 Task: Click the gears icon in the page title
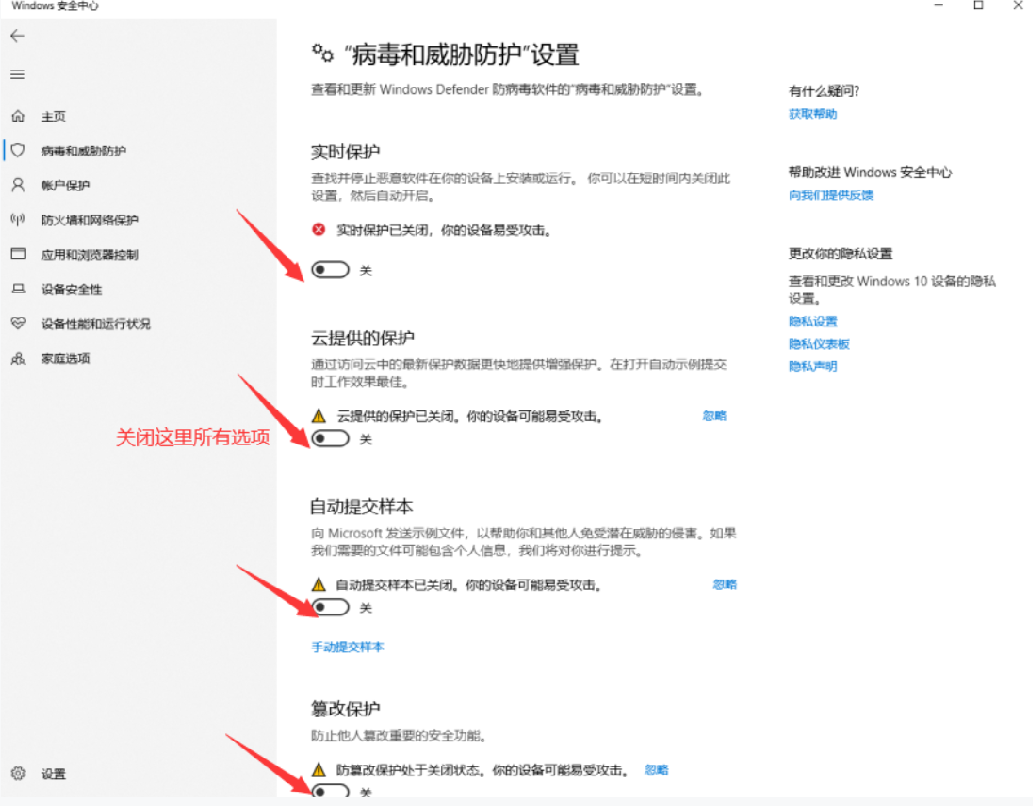(323, 53)
